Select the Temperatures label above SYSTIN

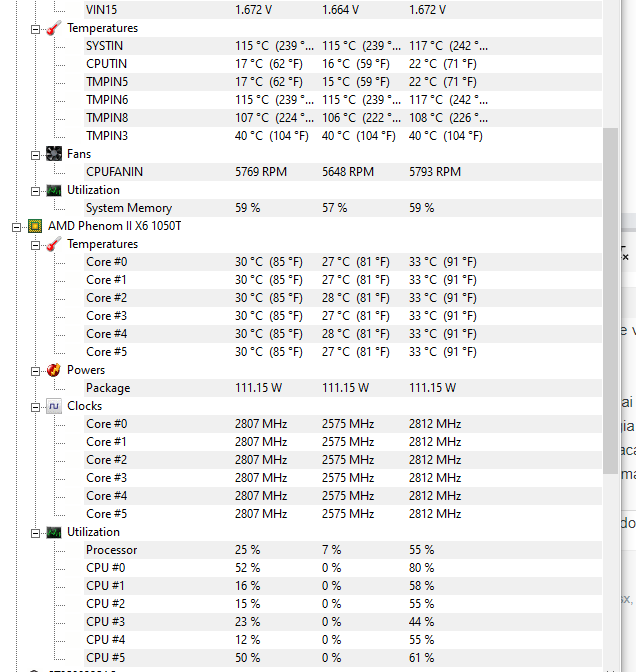pos(102,28)
